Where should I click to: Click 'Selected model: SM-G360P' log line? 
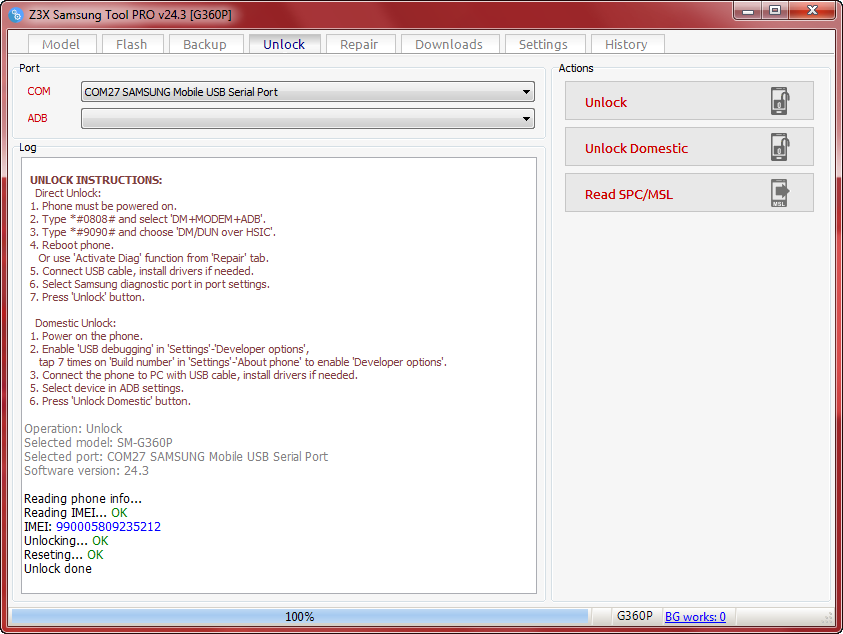98,443
